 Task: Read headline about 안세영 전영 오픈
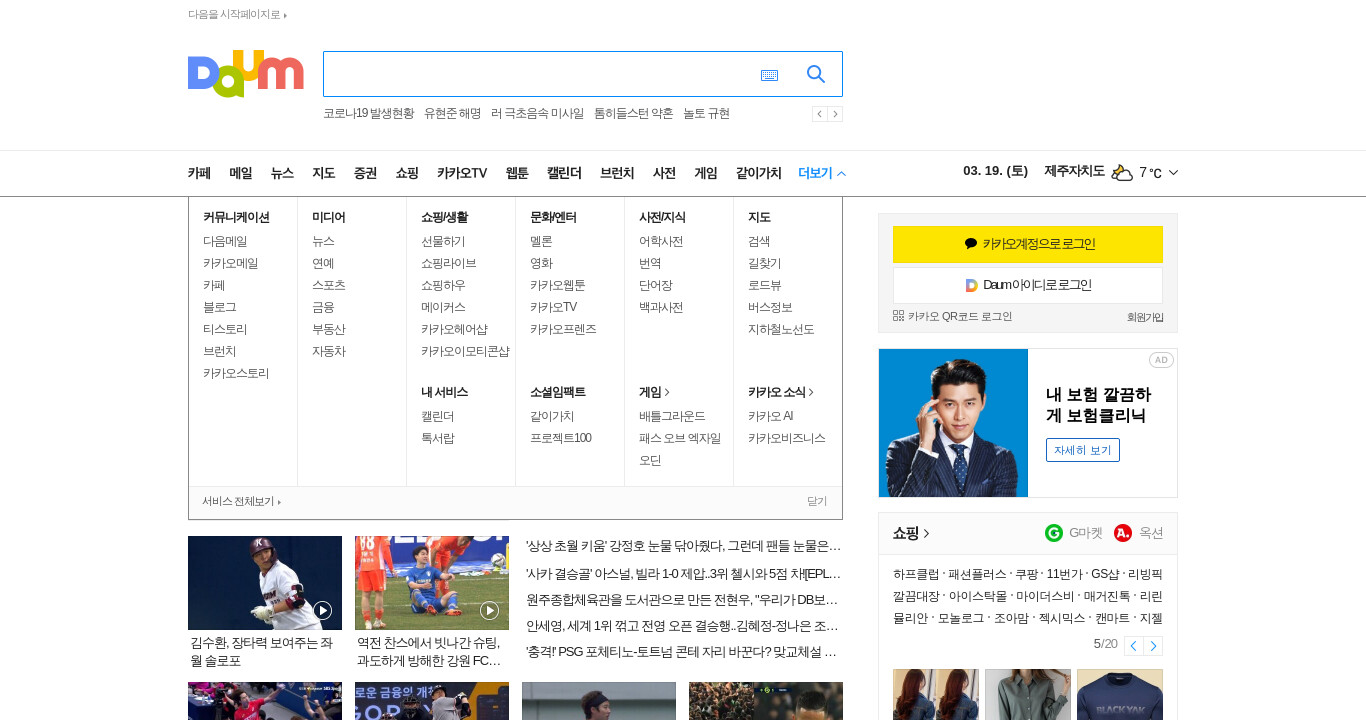(x=684, y=626)
